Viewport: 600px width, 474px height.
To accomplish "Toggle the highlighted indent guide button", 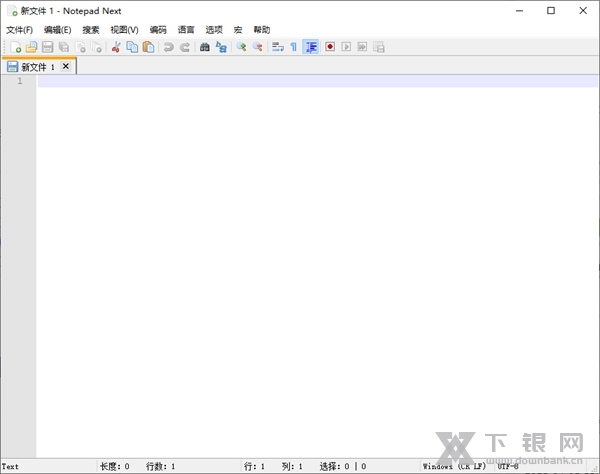I will click(311, 47).
